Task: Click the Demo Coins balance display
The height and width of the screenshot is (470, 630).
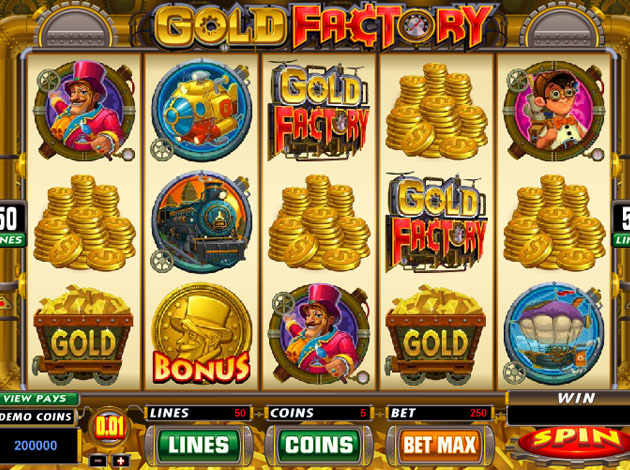Action: click(39, 445)
